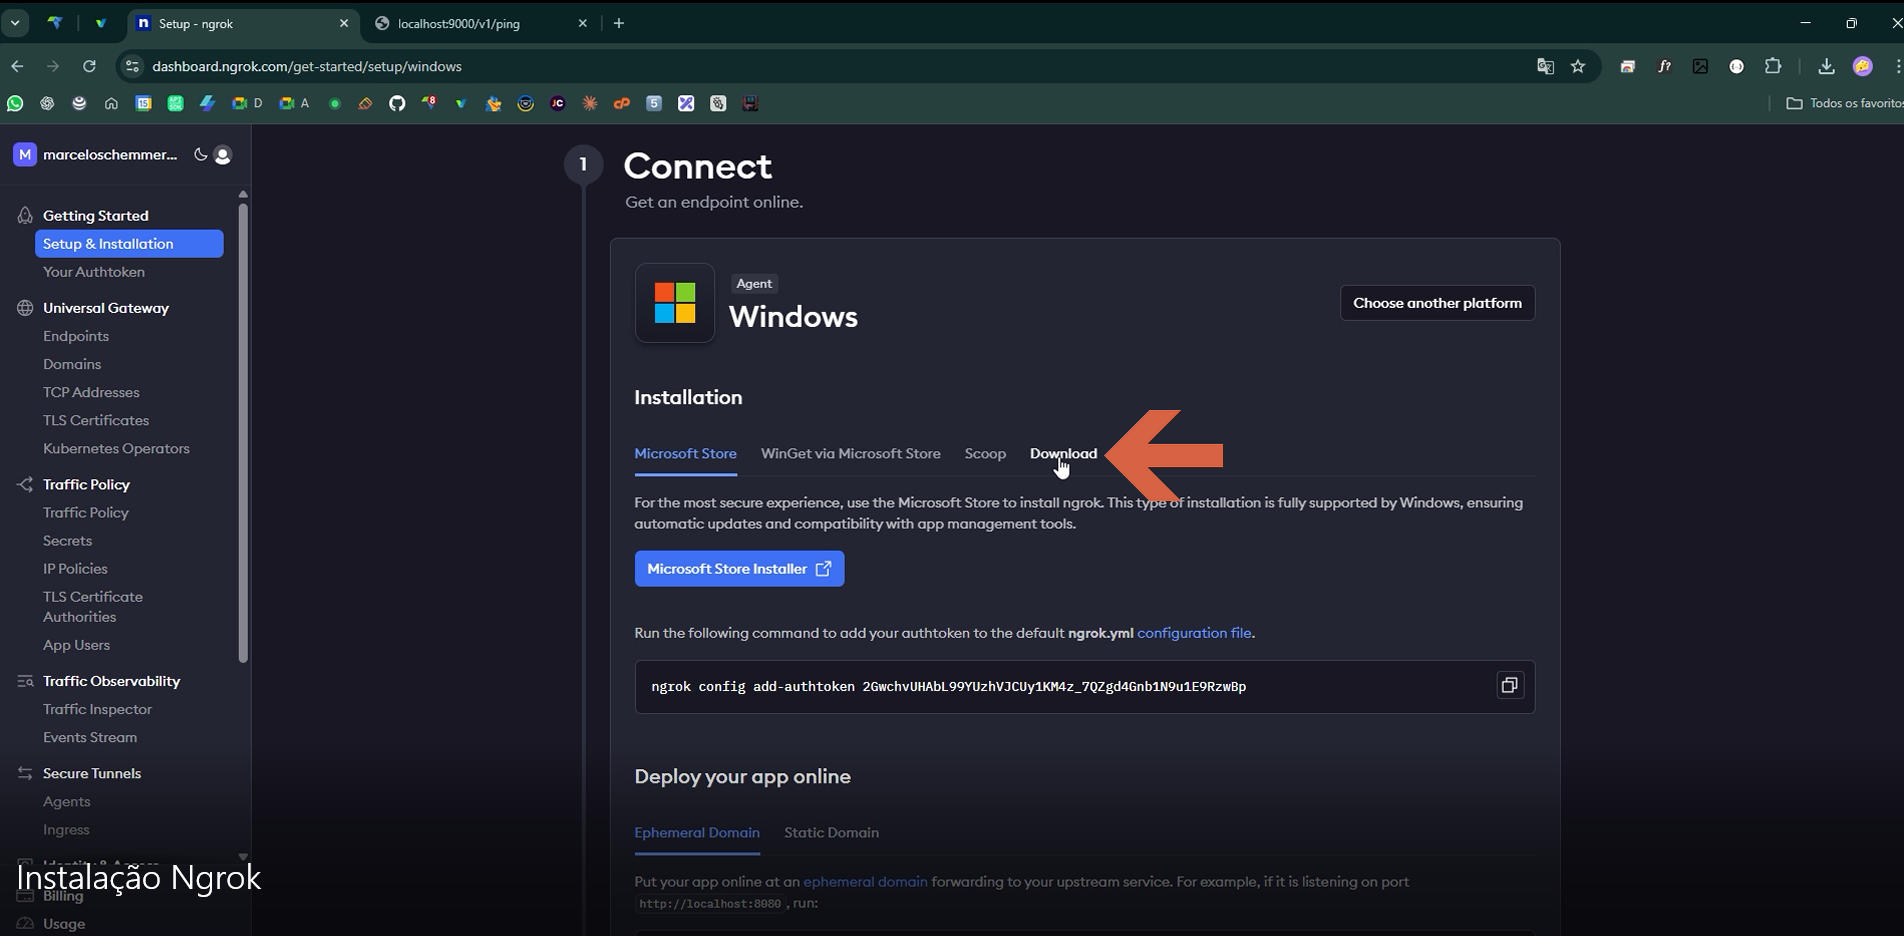Viewport: 1904px width, 936px height.
Task: Open Events Stream in sidebar
Action: tap(90, 737)
